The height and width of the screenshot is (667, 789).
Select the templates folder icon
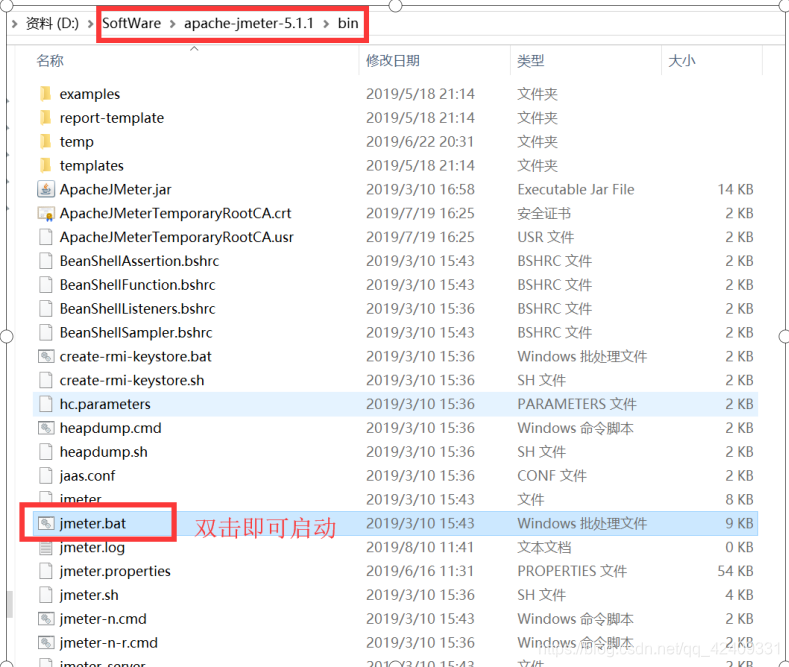[45, 165]
